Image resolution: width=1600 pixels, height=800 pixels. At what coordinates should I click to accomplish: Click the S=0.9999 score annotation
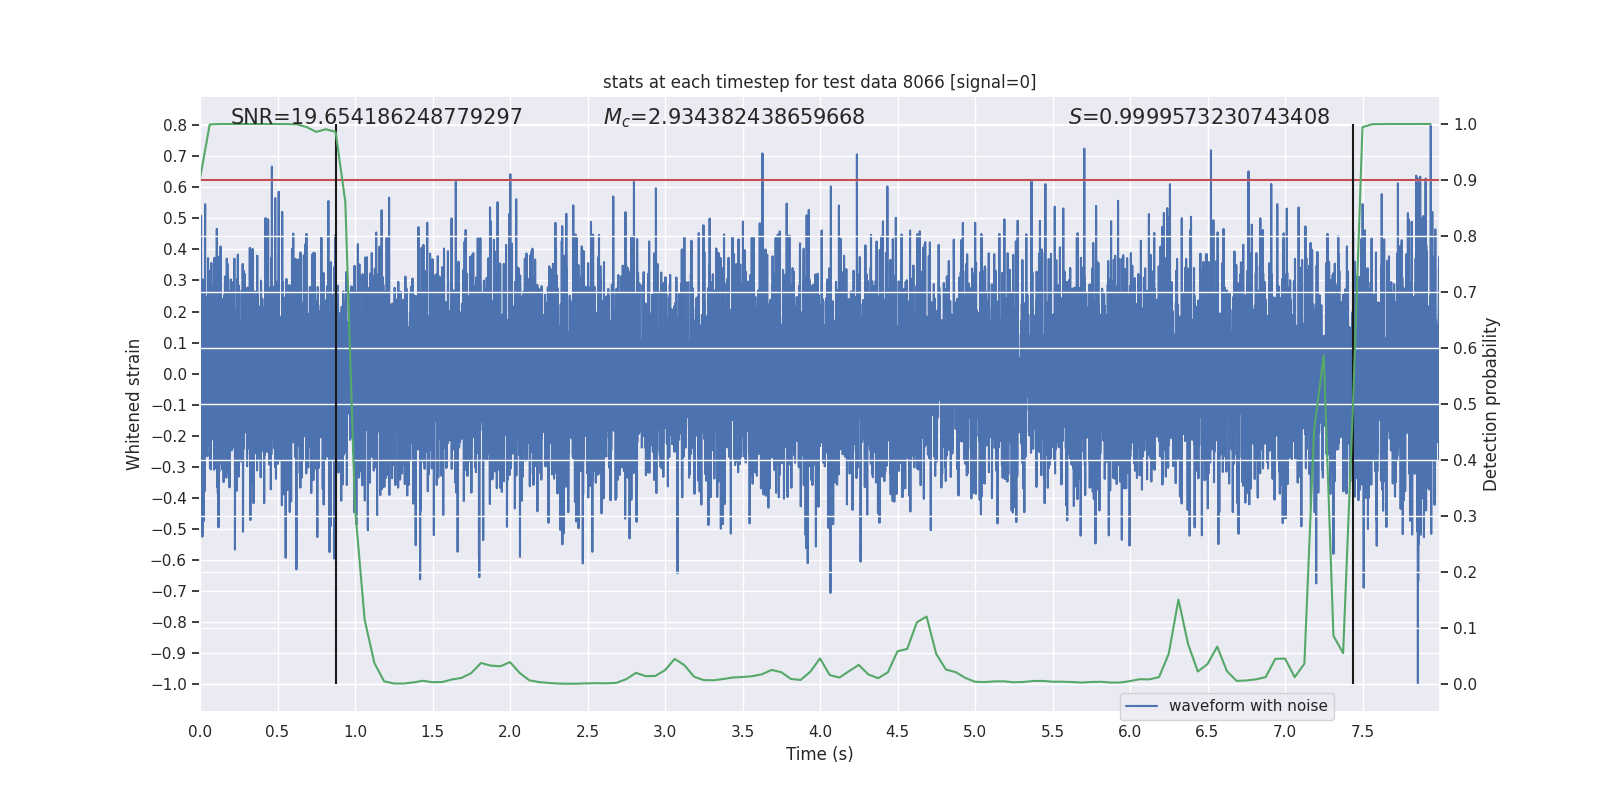pos(1199,117)
